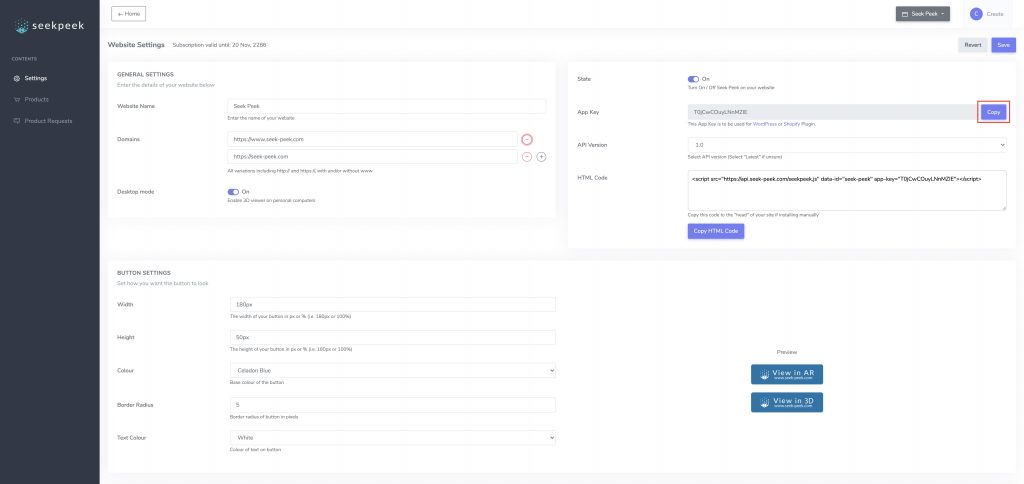Screen dimensions: 1024x484
Task: Open Product Requests in the sidebar
Action: [x=48, y=121]
